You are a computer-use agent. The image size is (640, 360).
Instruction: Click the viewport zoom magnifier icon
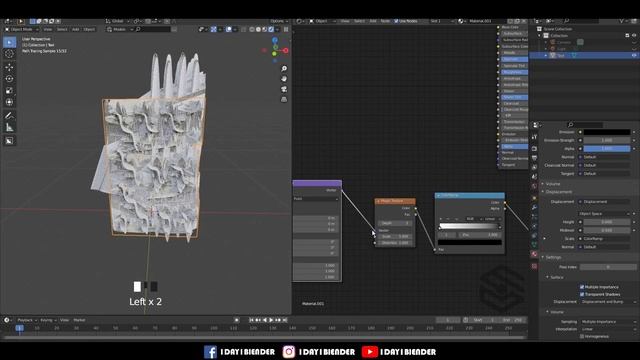(x=284, y=68)
